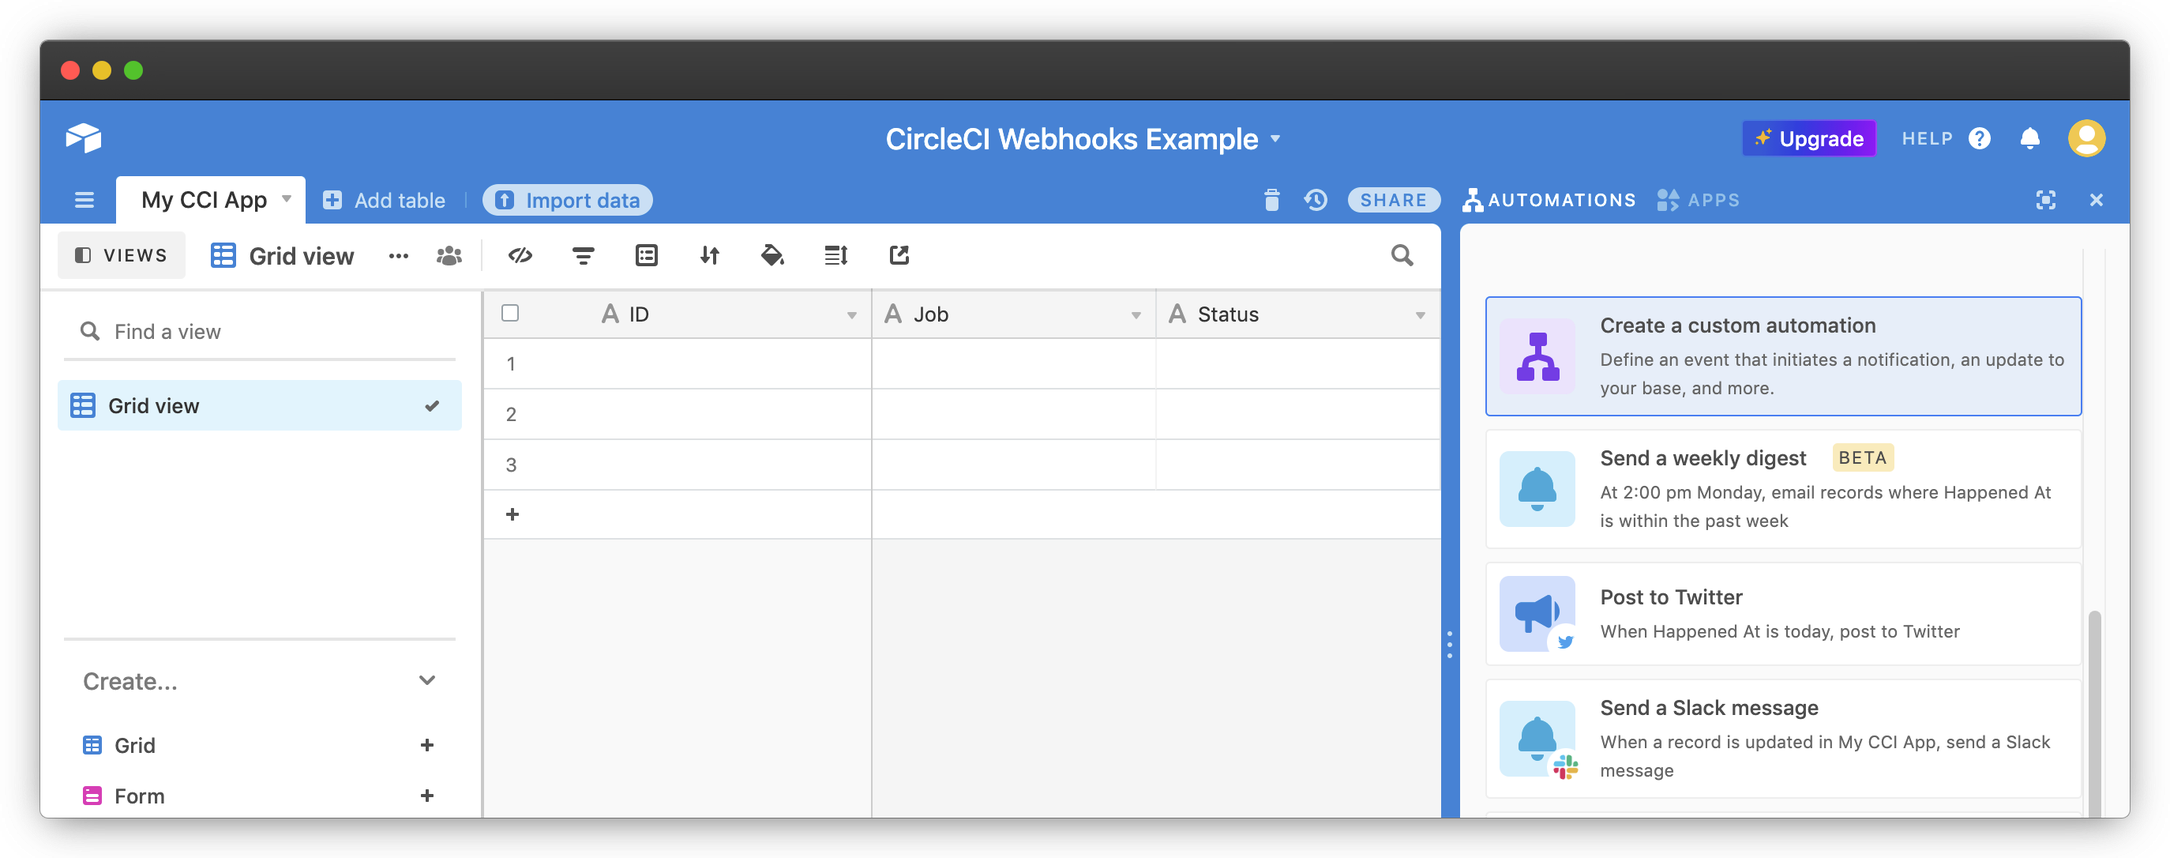
Task: Open the AUTOMATIONS tab
Action: [1549, 200]
